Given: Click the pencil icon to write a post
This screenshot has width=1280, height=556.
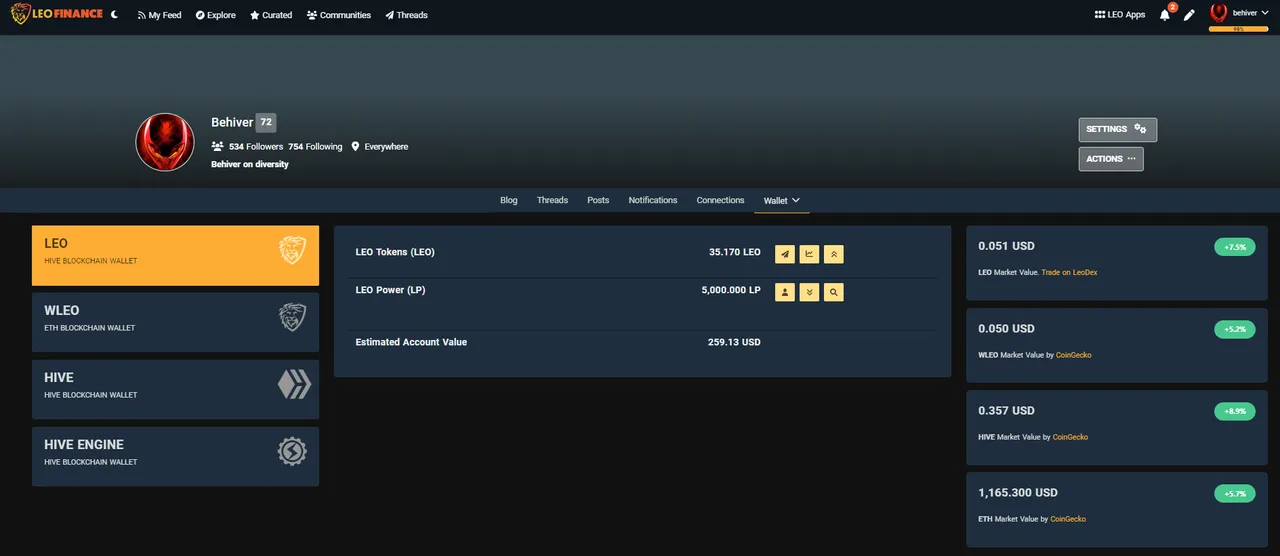Looking at the screenshot, I should pos(1189,15).
